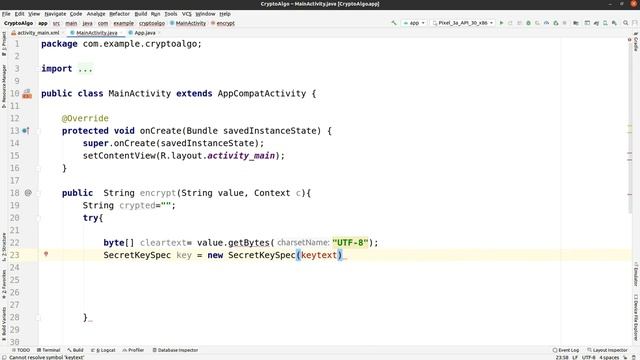The image size is (640, 360).
Task: Open the AVD Manager toolbar icon
Action: [605, 23]
